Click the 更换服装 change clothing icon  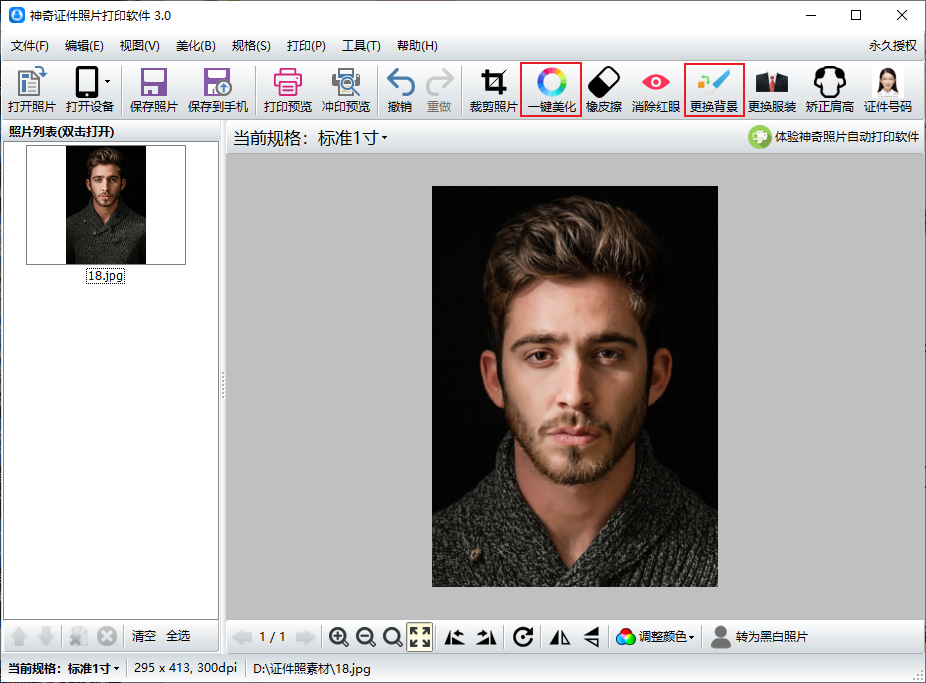coord(772,90)
